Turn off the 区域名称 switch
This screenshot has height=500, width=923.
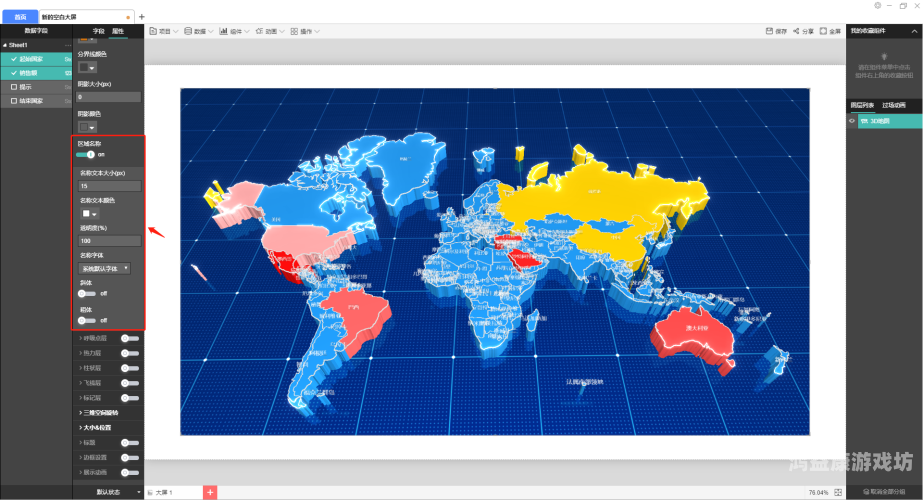click(x=85, y=154)
